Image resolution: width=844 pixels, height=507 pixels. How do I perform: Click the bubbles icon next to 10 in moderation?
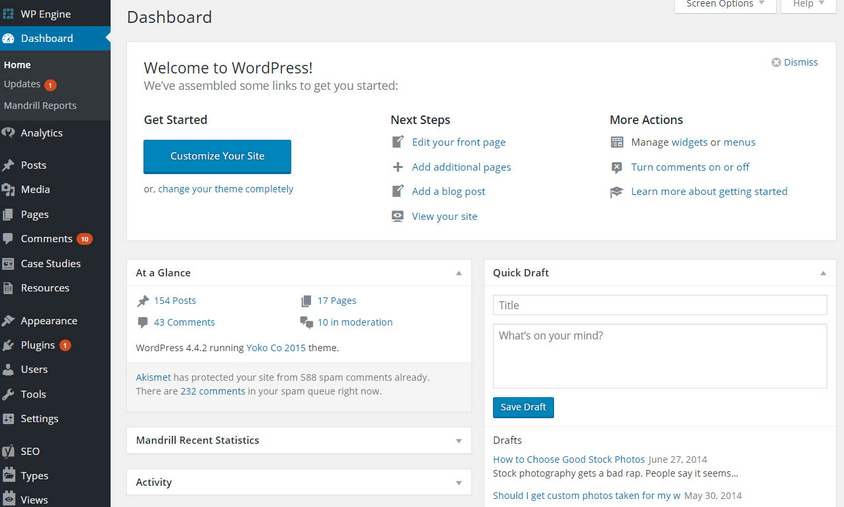(306, 322)
